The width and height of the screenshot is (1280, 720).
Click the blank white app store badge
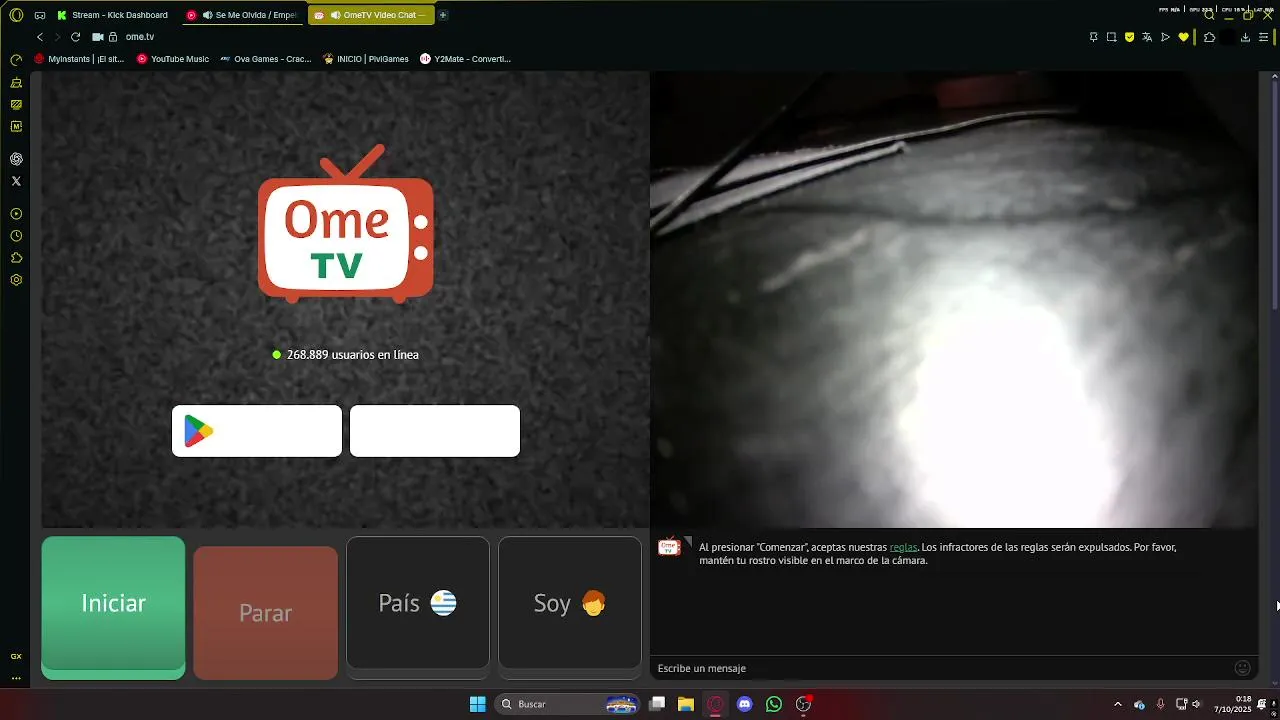[x=435, y=431]
